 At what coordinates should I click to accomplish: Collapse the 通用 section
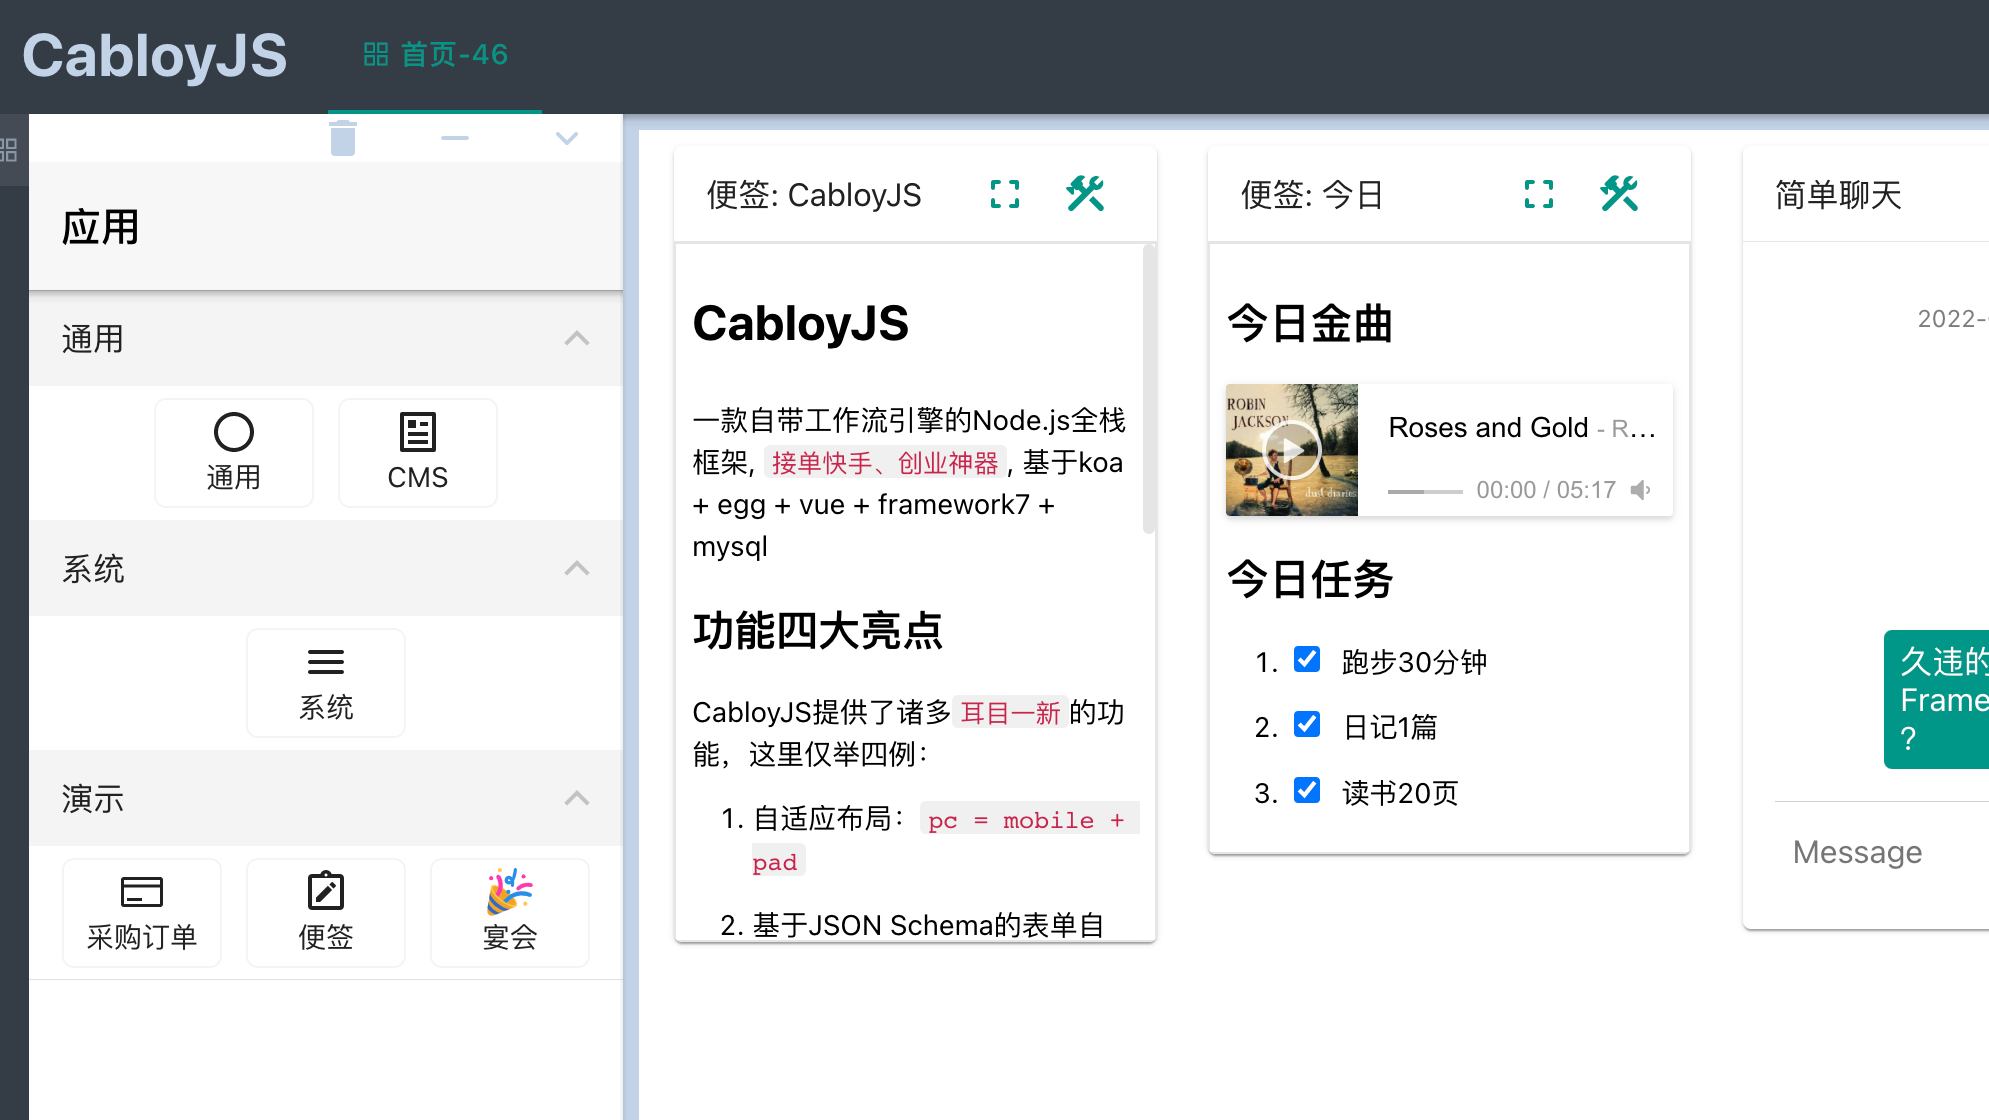577,338
